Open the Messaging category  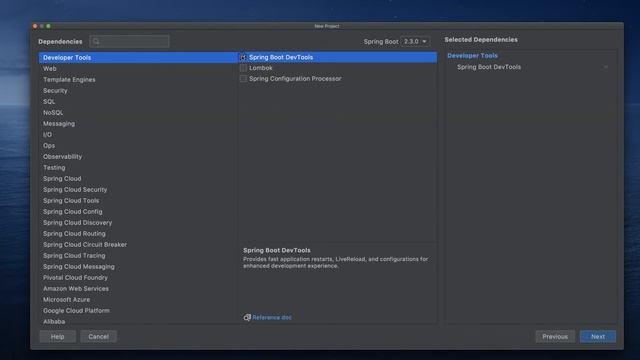[138, 124]
